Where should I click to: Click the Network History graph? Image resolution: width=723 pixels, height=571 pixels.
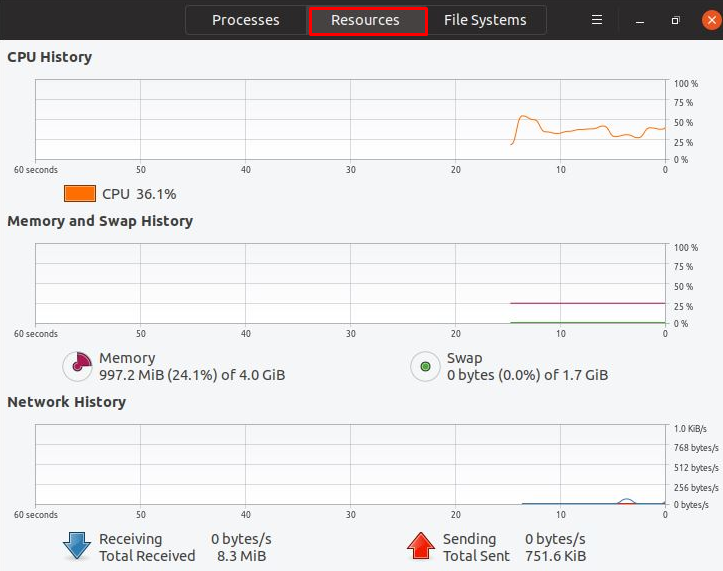pyautogui.click(x=350, y=464)
